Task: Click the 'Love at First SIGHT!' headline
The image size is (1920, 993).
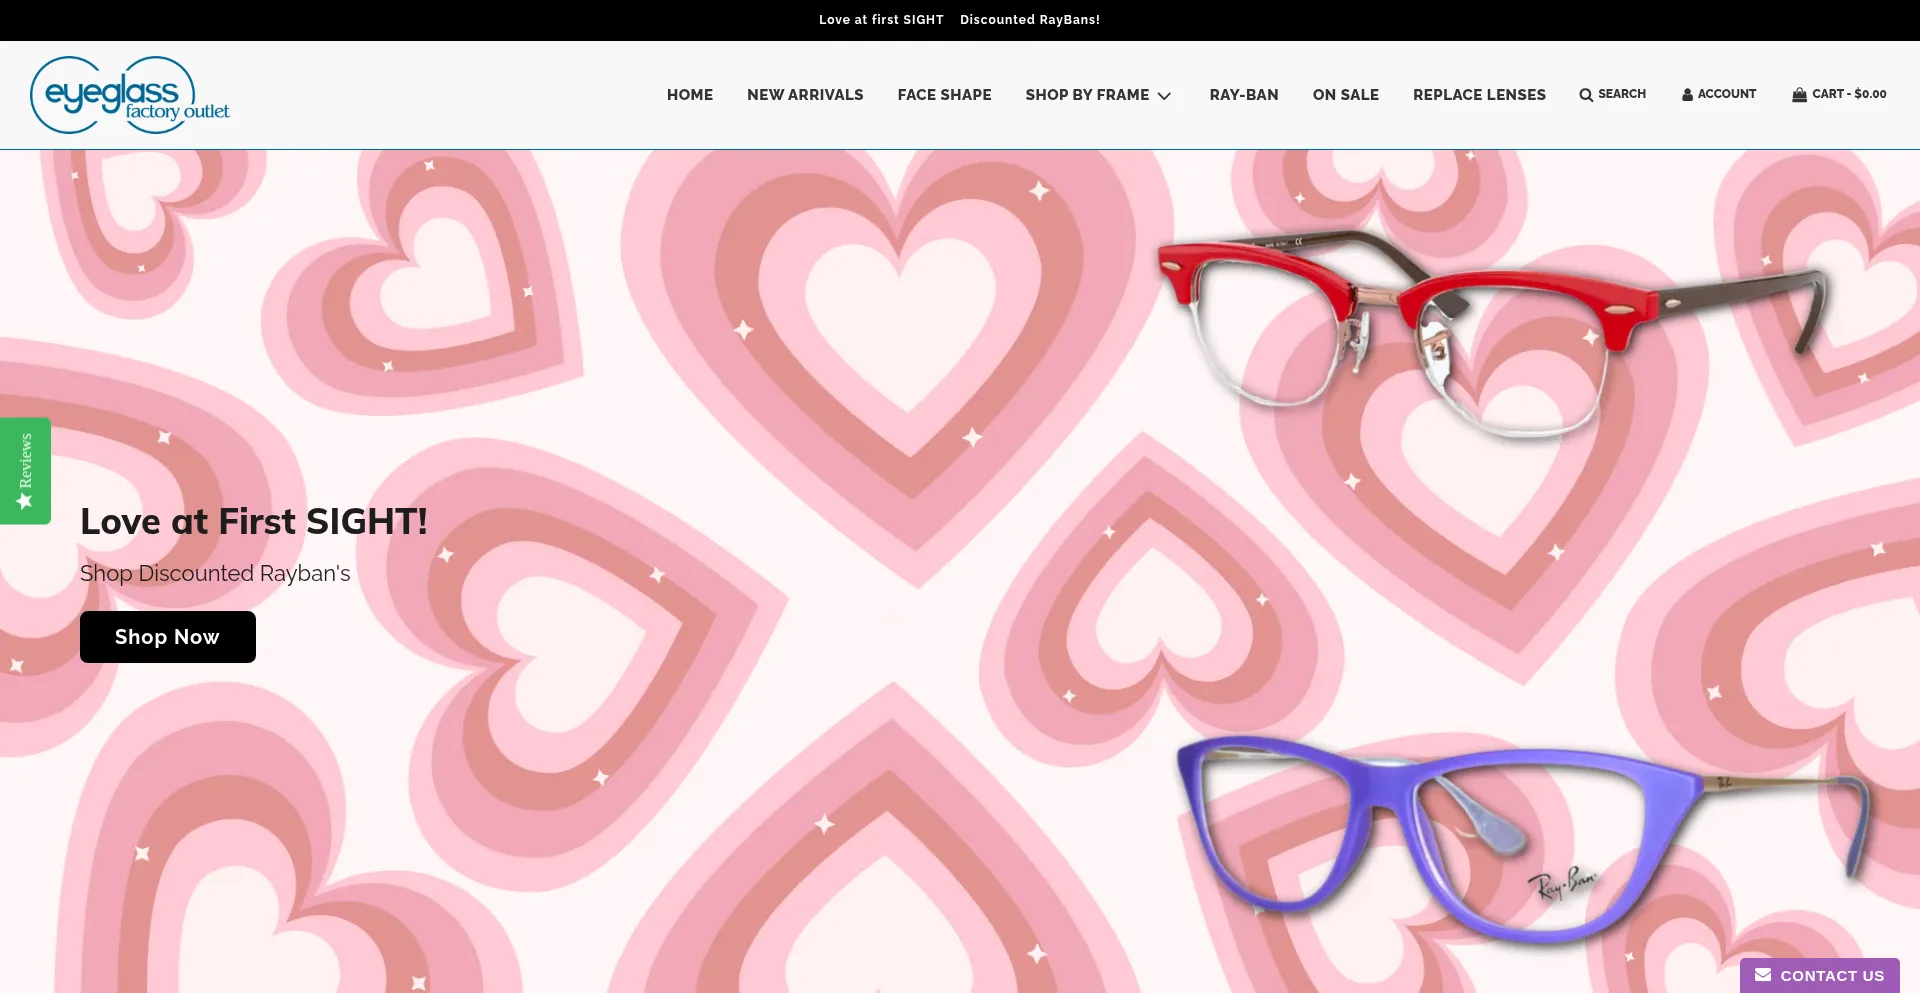Action: (x=254, y=521)
